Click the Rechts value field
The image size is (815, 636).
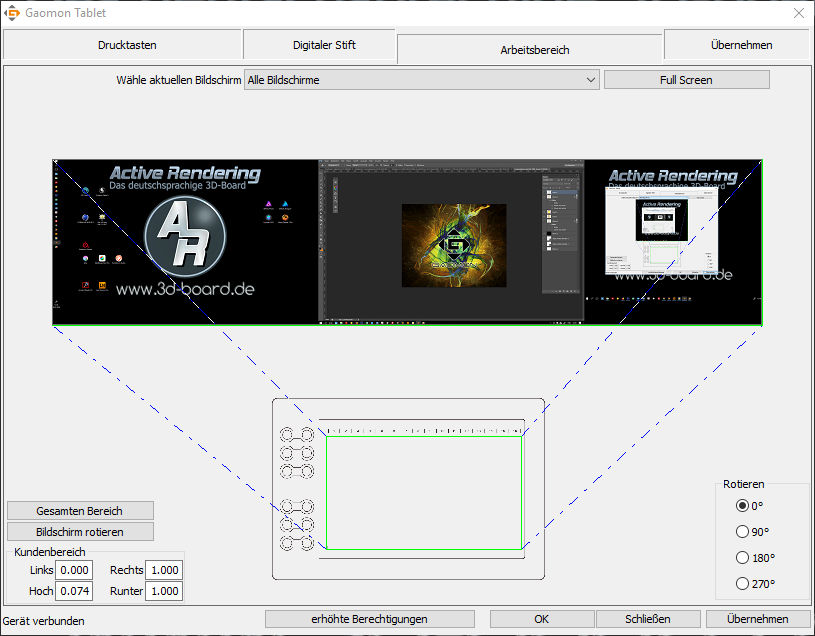pos(164,570)
